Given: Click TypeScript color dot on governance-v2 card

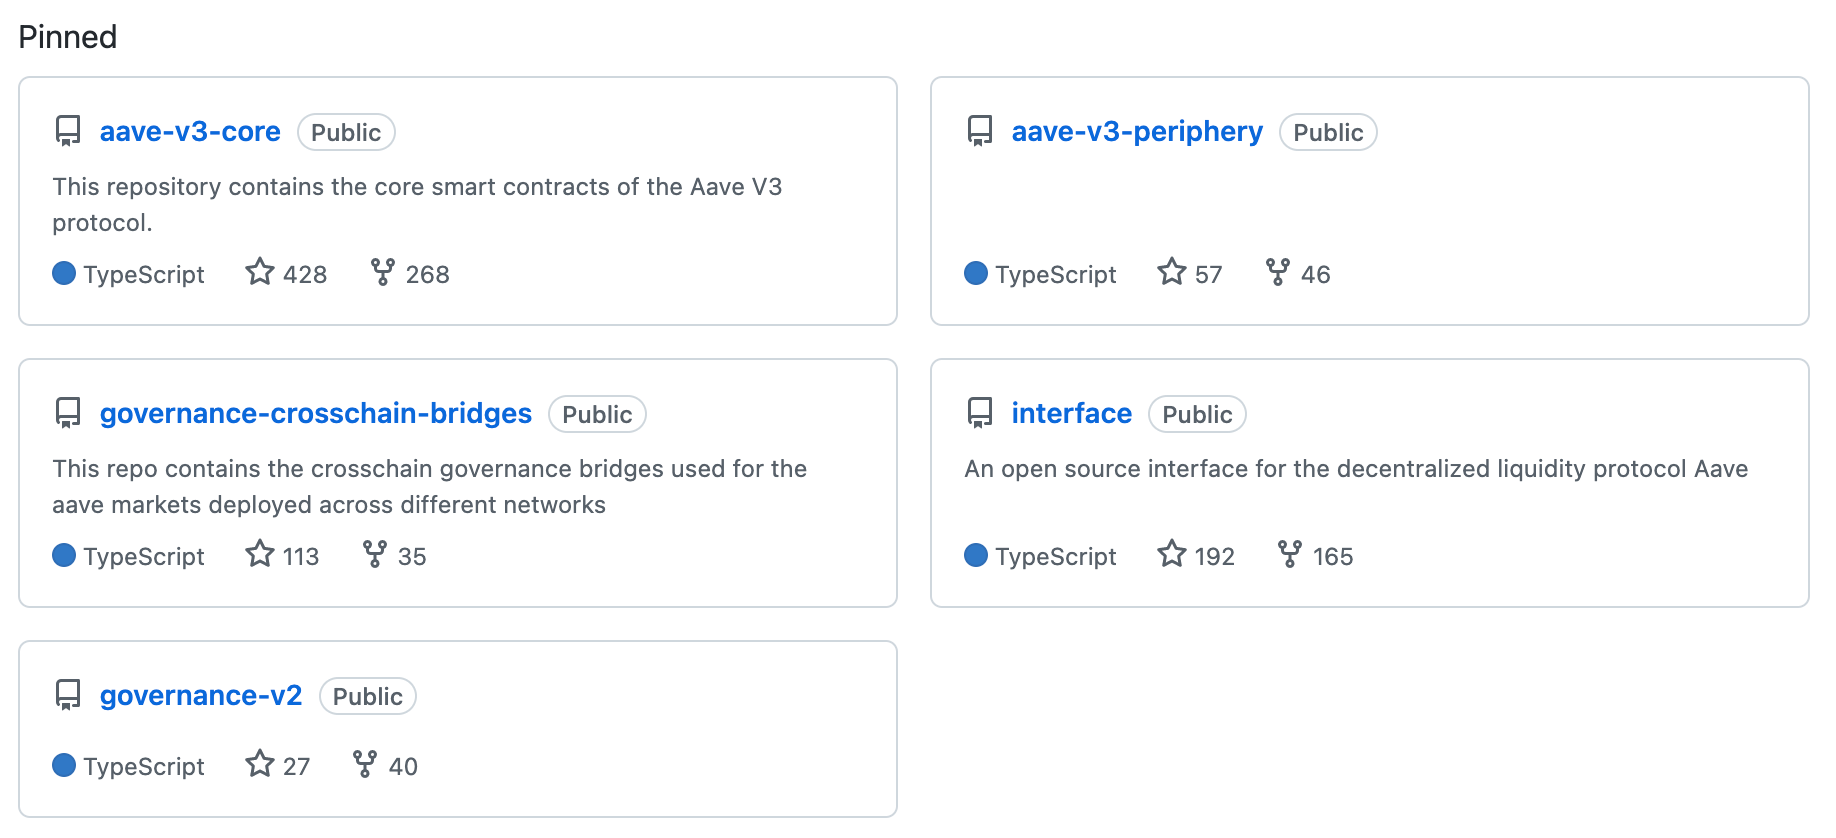Looking at the screenshot, I should click(64, 765).
